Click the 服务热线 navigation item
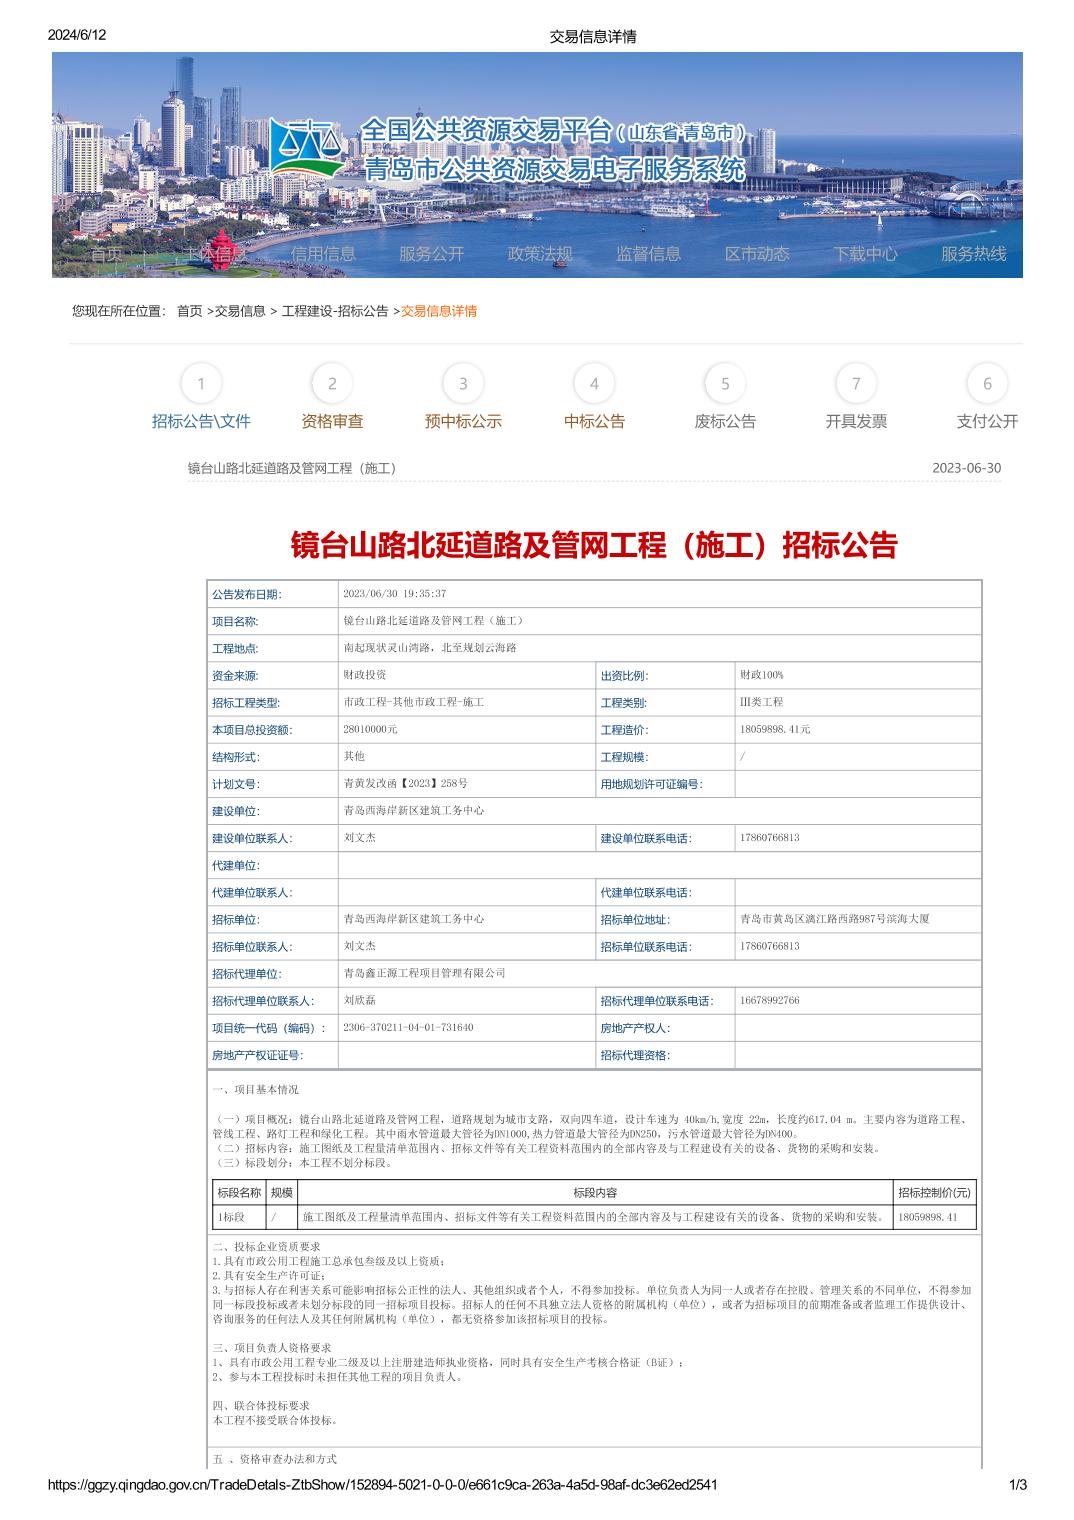This screenshot has height=1520, width=1074. pyautogui.click(x=973, y=254)
